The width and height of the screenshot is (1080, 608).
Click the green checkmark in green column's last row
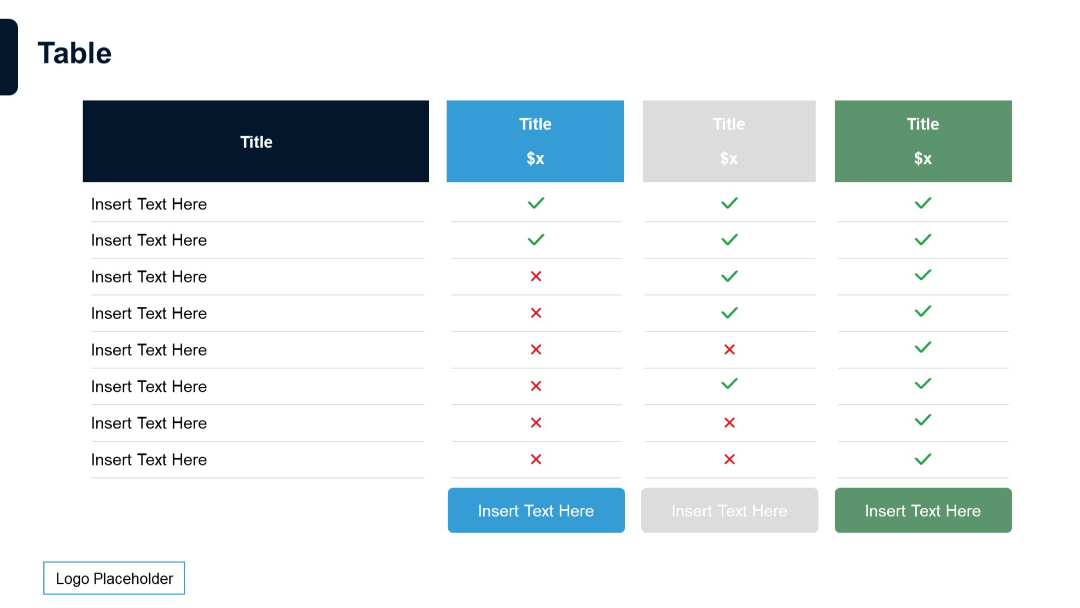coord(923,458)
